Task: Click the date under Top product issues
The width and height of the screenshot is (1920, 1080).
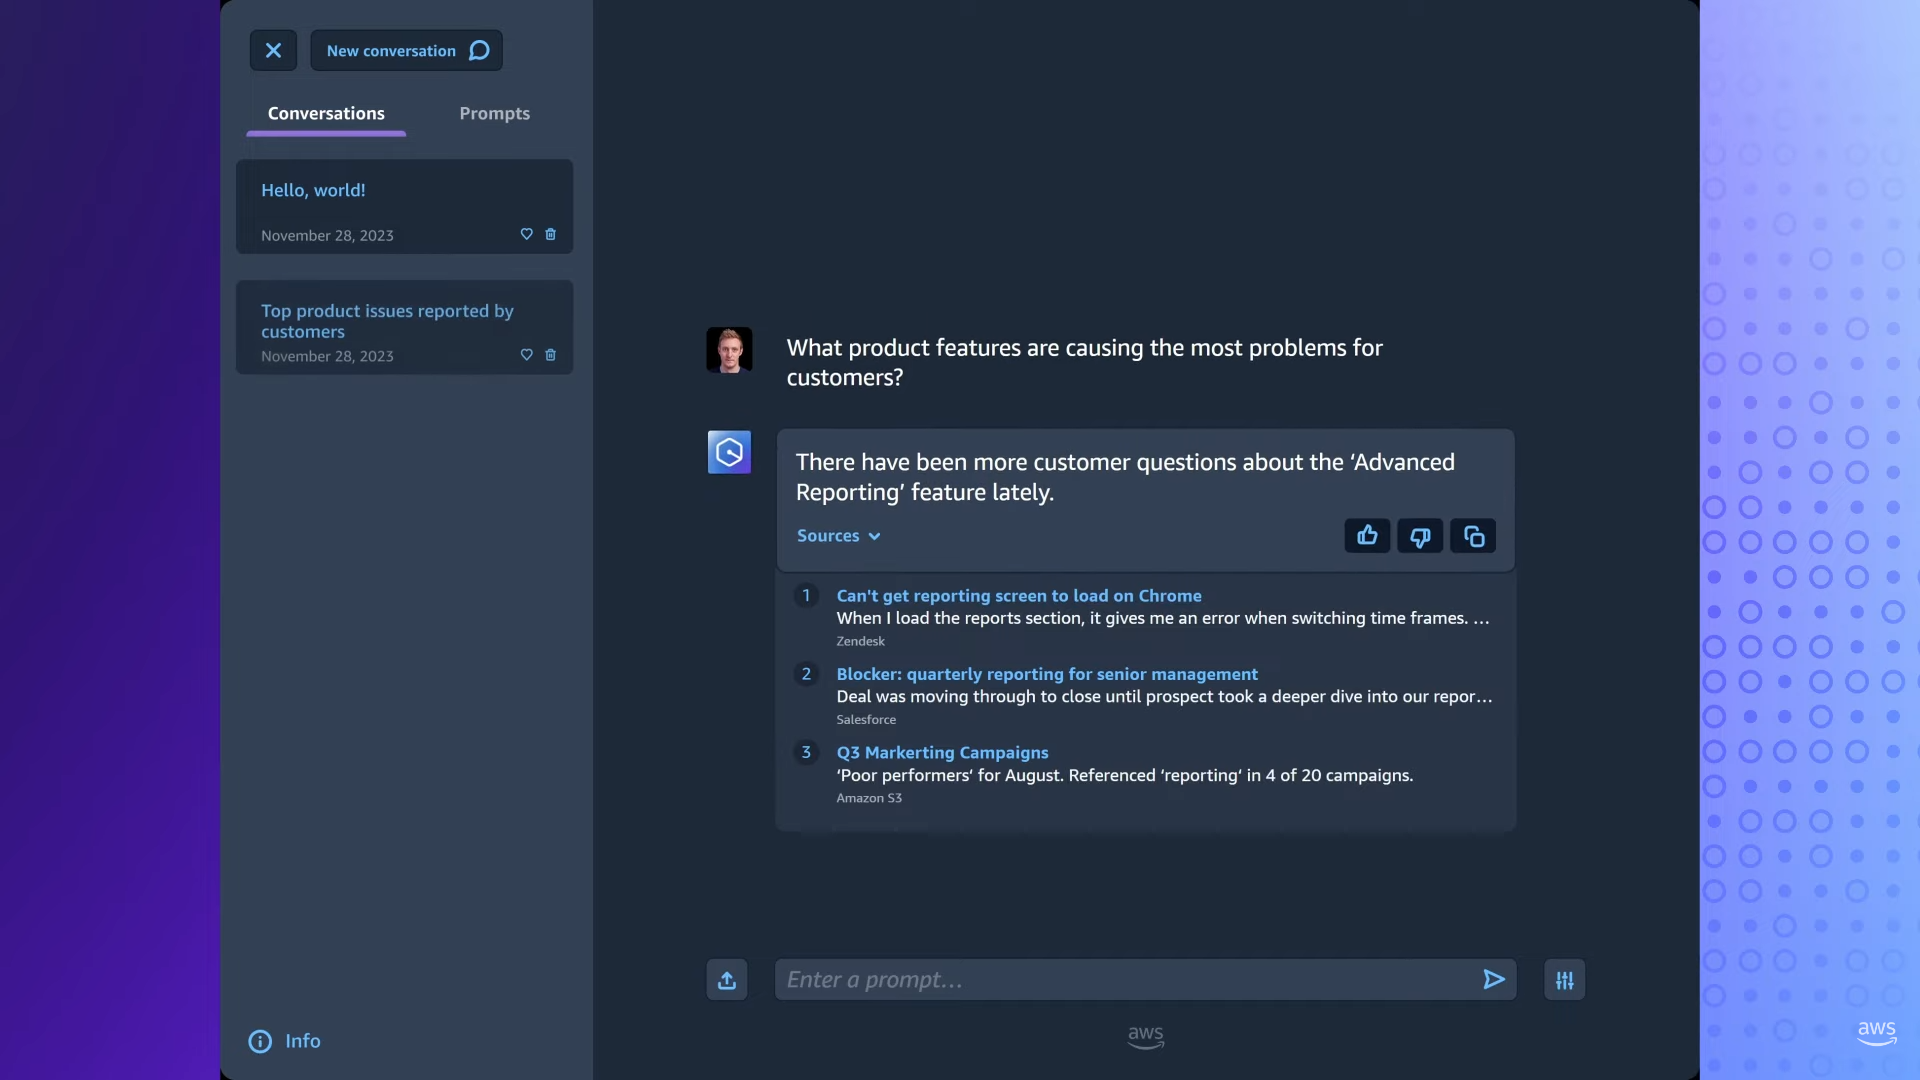Action: point(327,357)
